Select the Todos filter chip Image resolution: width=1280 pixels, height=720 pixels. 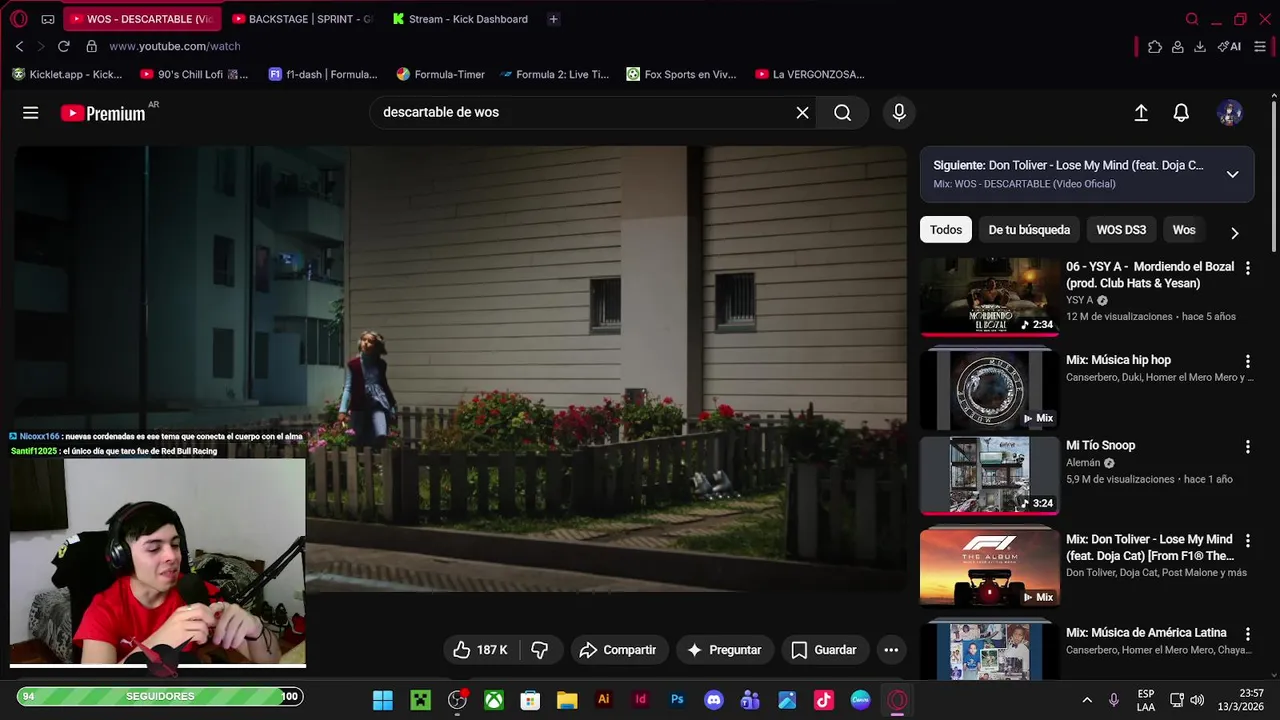coord(946,230)
